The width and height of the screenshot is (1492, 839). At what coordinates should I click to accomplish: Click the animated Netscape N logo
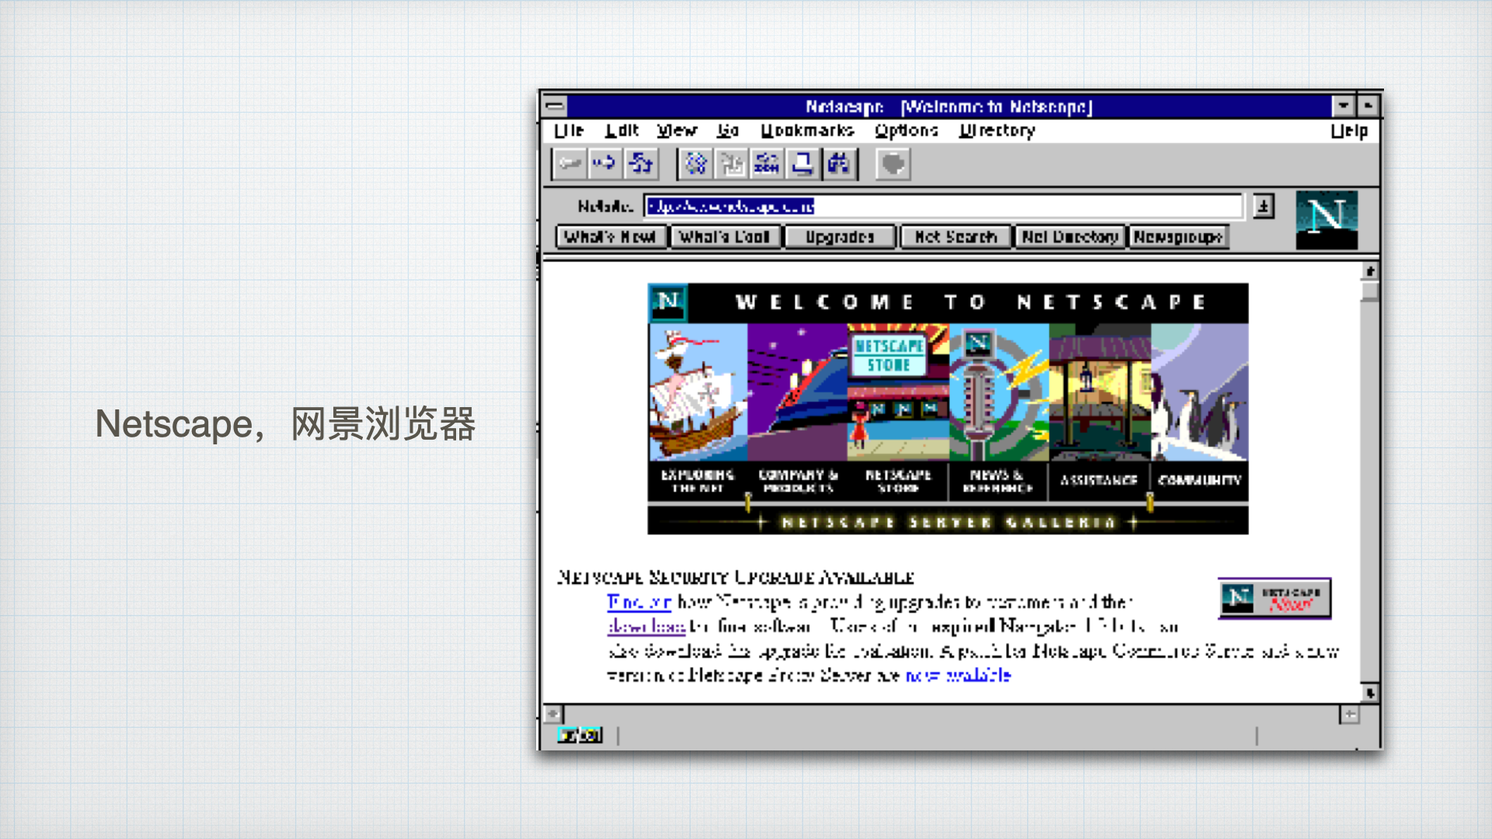[x=1326, y=219]
